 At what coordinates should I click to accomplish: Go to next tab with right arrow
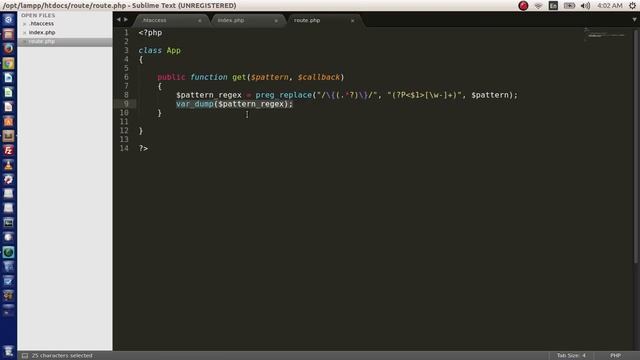tap(126, 19)
